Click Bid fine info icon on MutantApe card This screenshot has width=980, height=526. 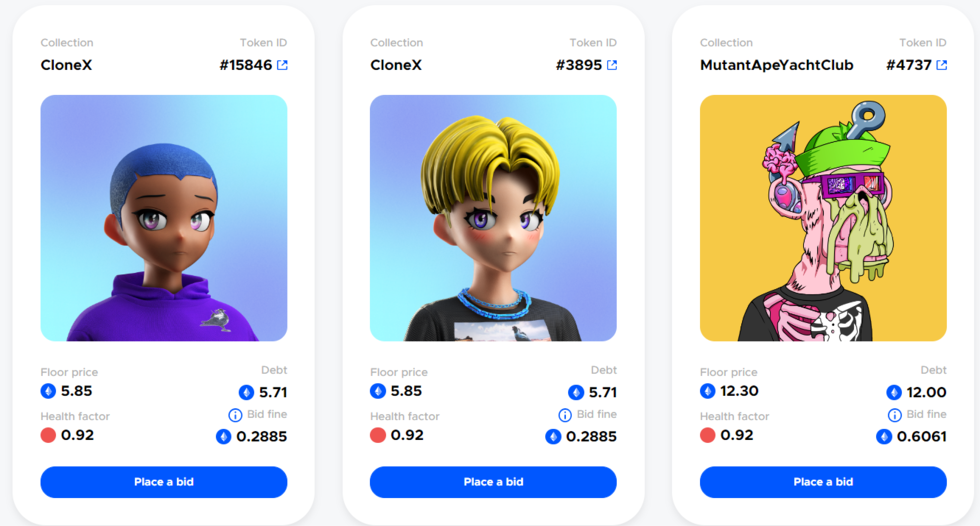pos(894,415)
